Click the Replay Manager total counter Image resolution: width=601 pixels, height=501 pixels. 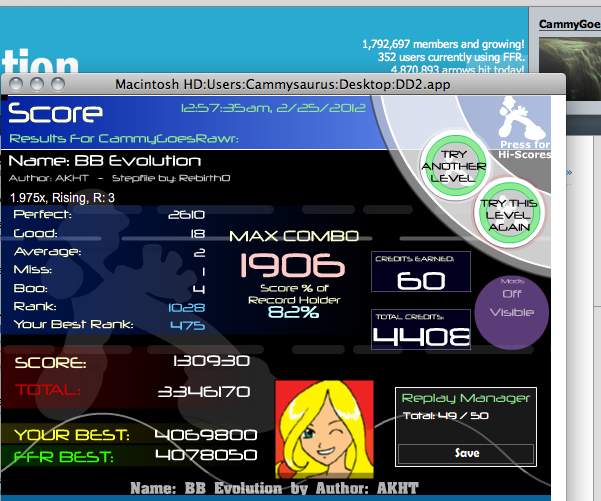point(445,416)
